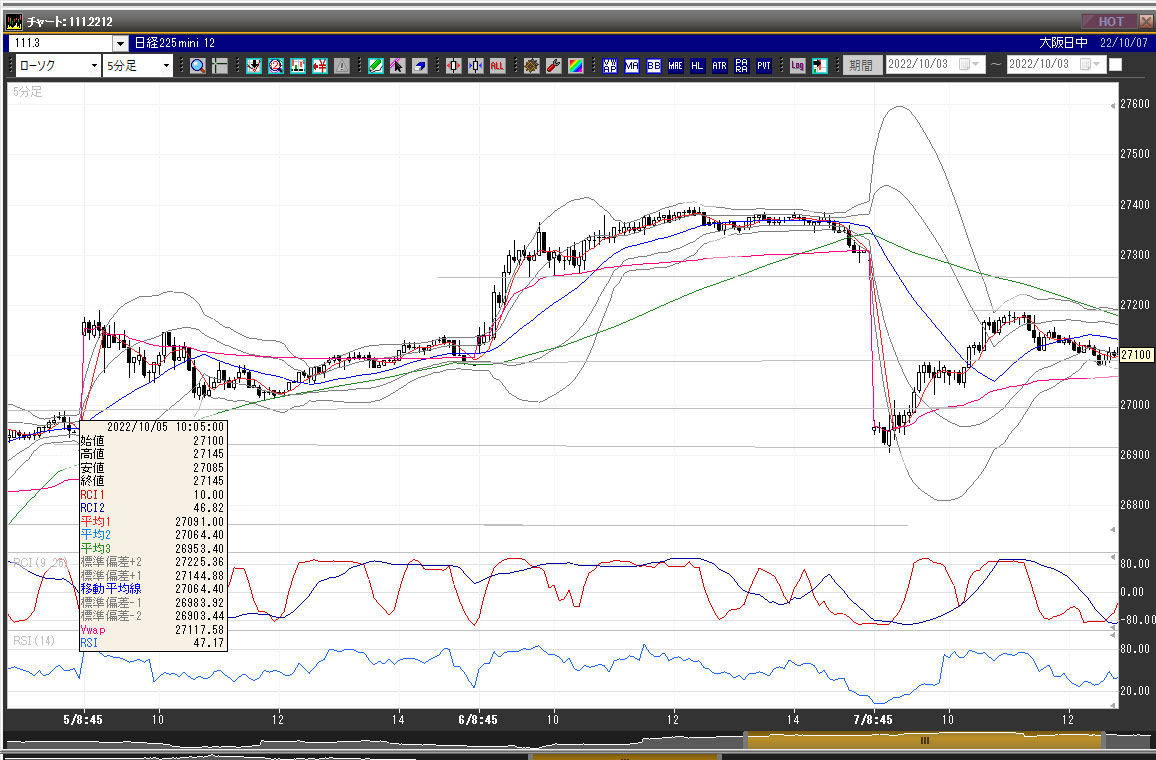Viewport: 1156px width, 760px height.
Task: Toggle the VWAP indicator icon
Action: [x=610, y=66]
